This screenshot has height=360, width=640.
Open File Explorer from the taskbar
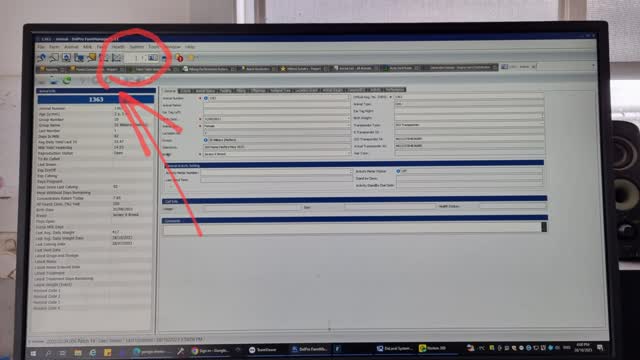tap(78, 353)
